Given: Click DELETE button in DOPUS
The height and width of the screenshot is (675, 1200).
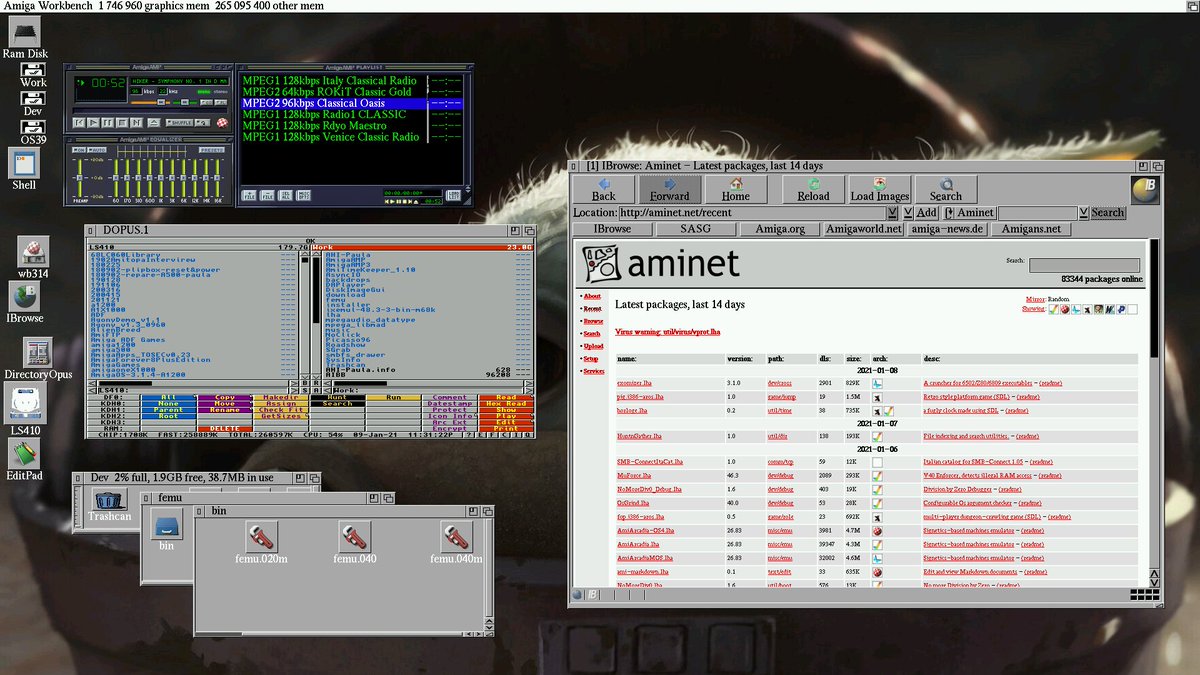Looking at the screenshot, I should coord(224,428).
